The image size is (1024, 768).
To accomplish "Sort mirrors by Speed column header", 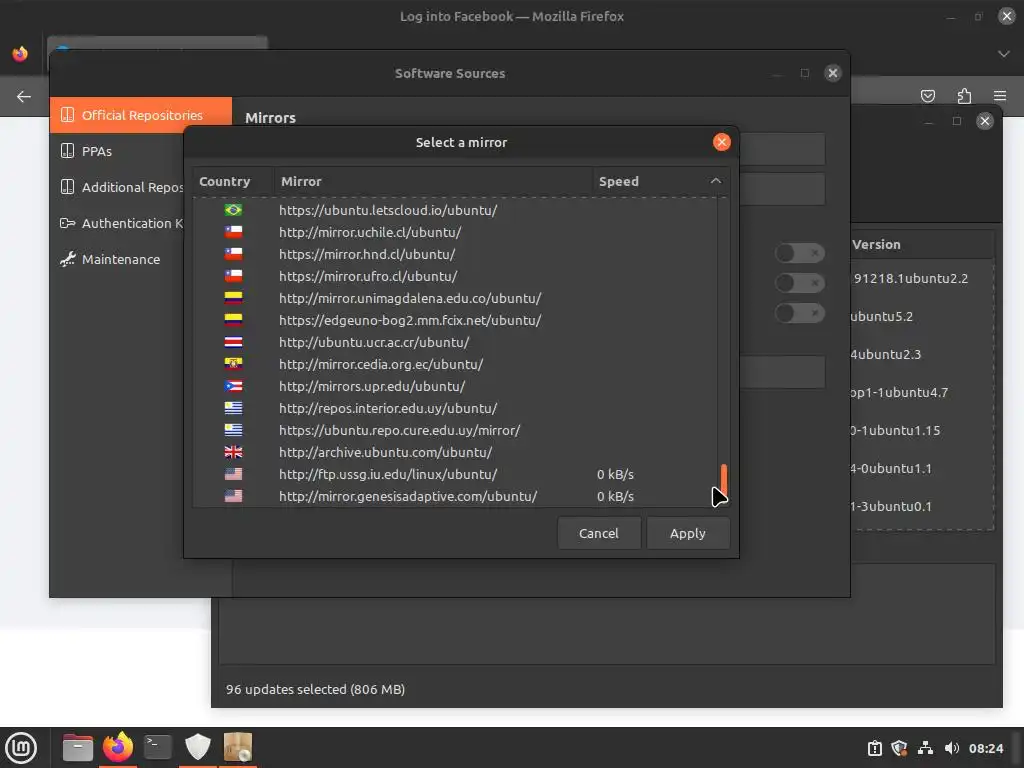I will coord(660,182).
